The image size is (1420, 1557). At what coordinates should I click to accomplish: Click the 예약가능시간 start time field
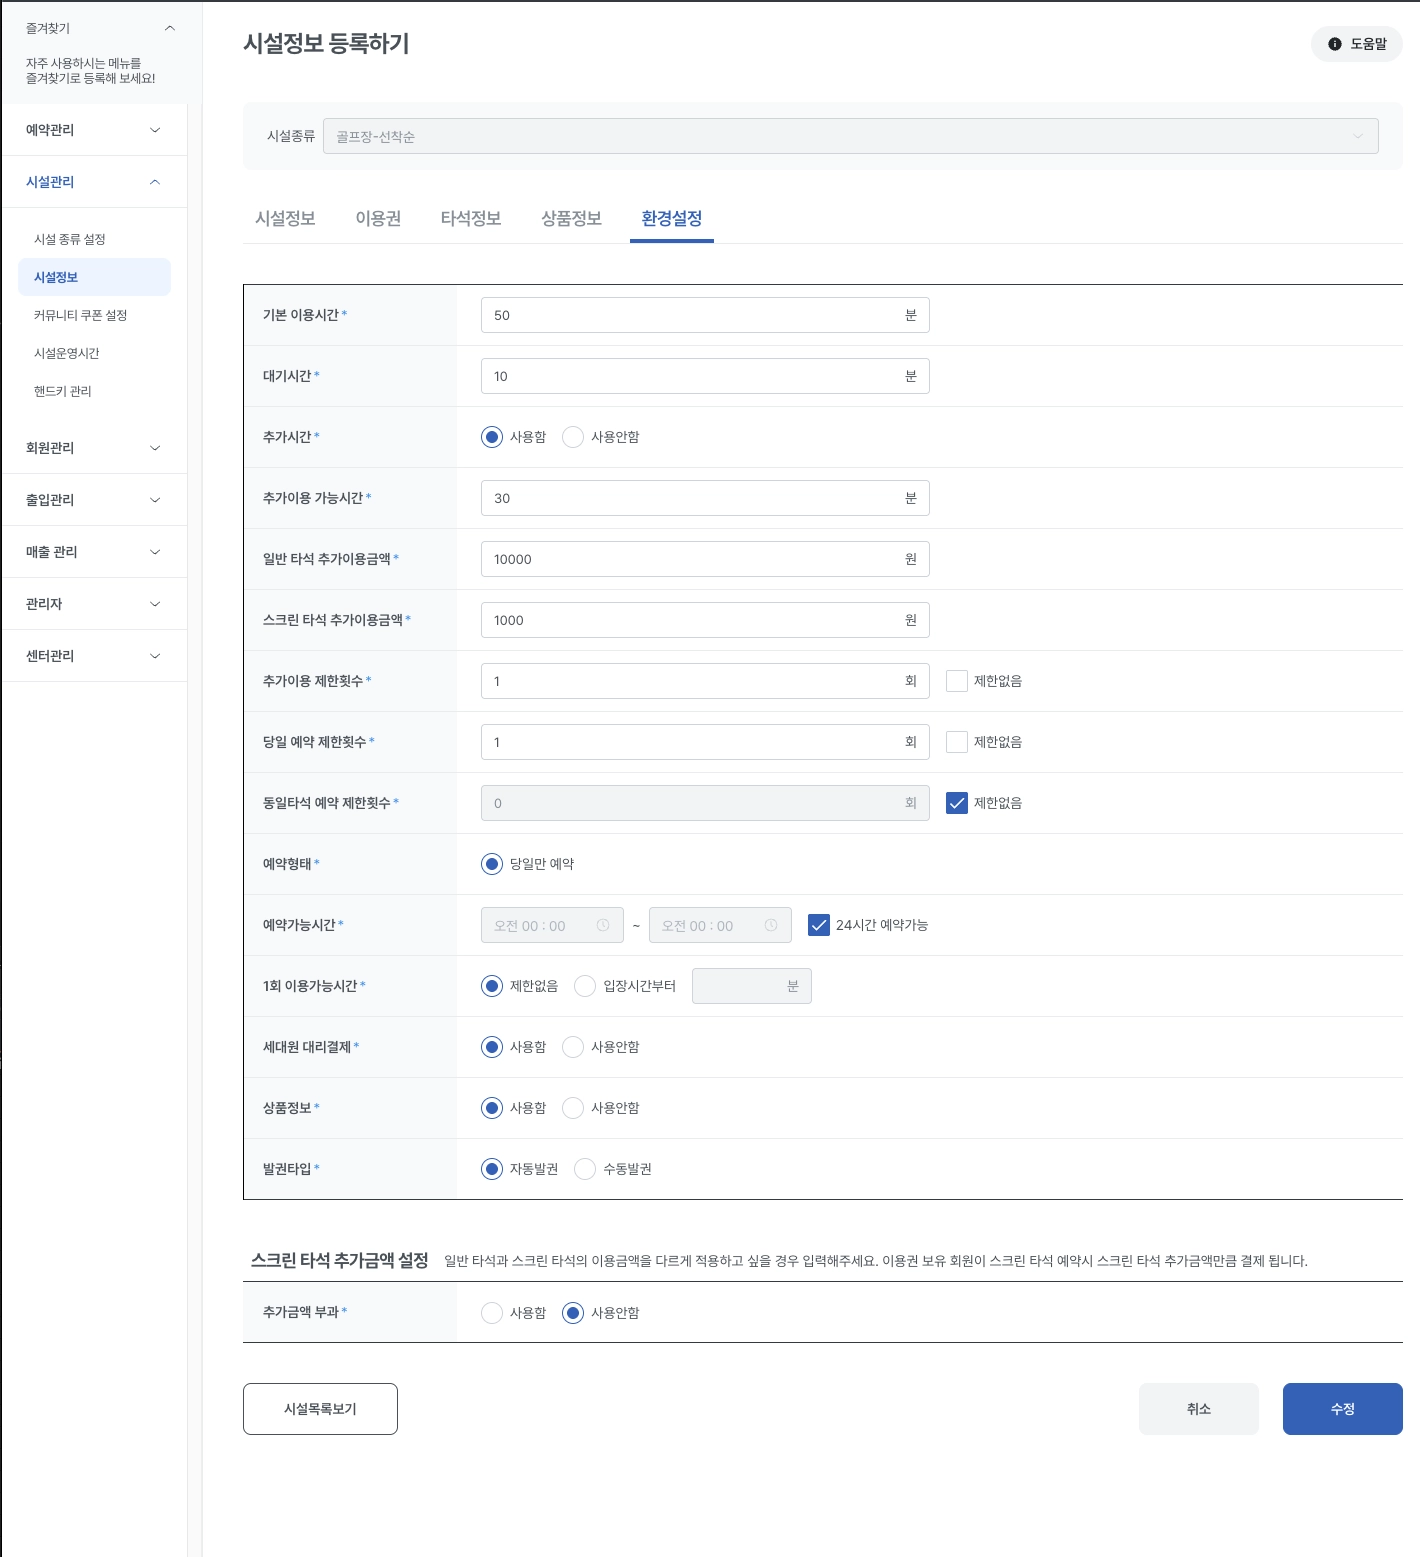552,925
